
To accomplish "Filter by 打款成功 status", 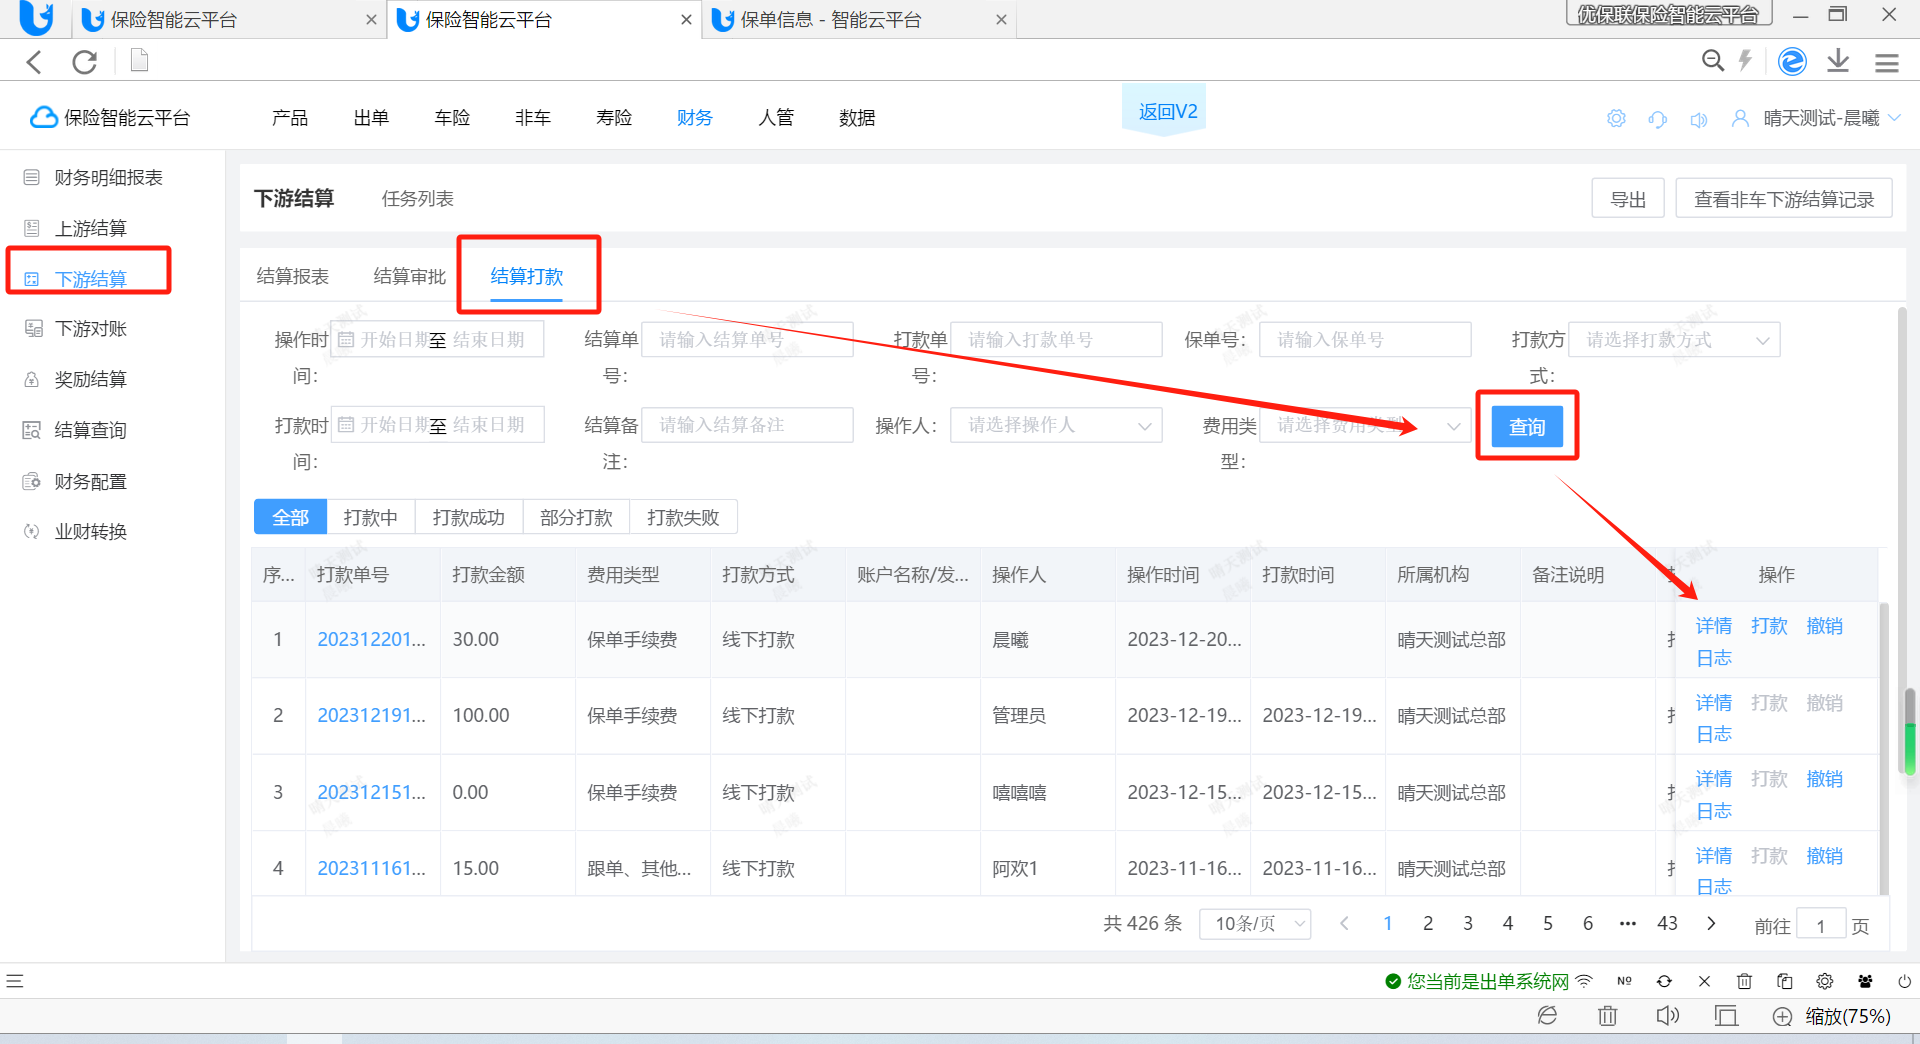I will [469, 517].
